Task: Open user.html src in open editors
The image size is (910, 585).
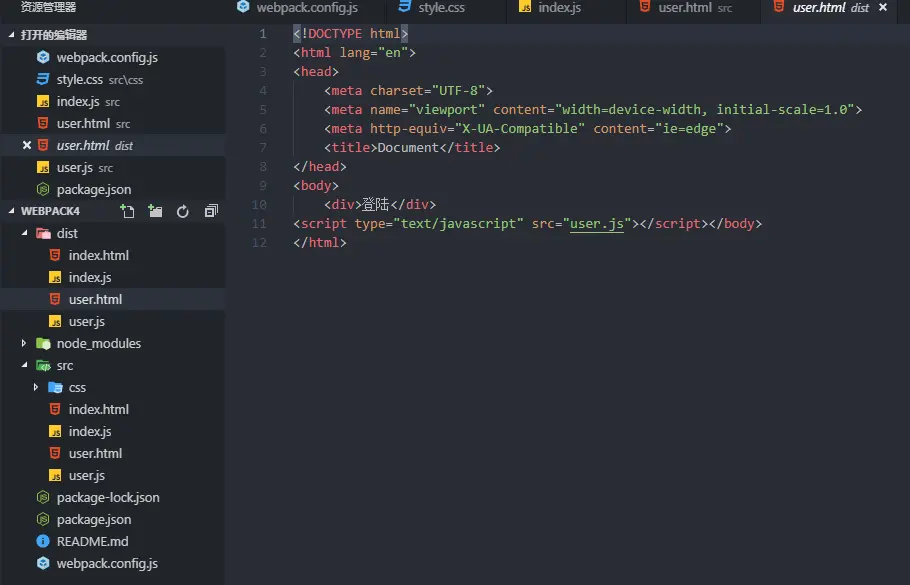Action: tap(113, 124)
